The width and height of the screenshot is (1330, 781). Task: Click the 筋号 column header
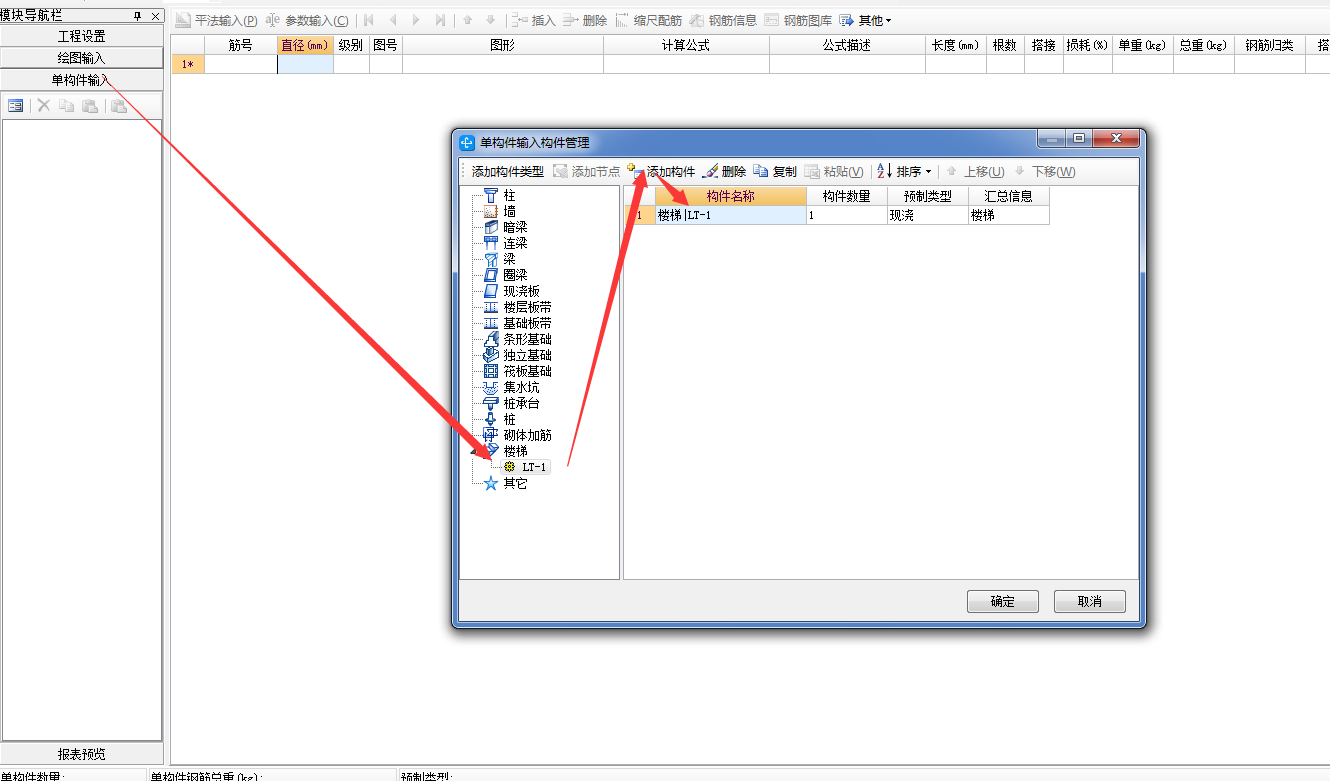pyautogui.click(x=240, y=45)
